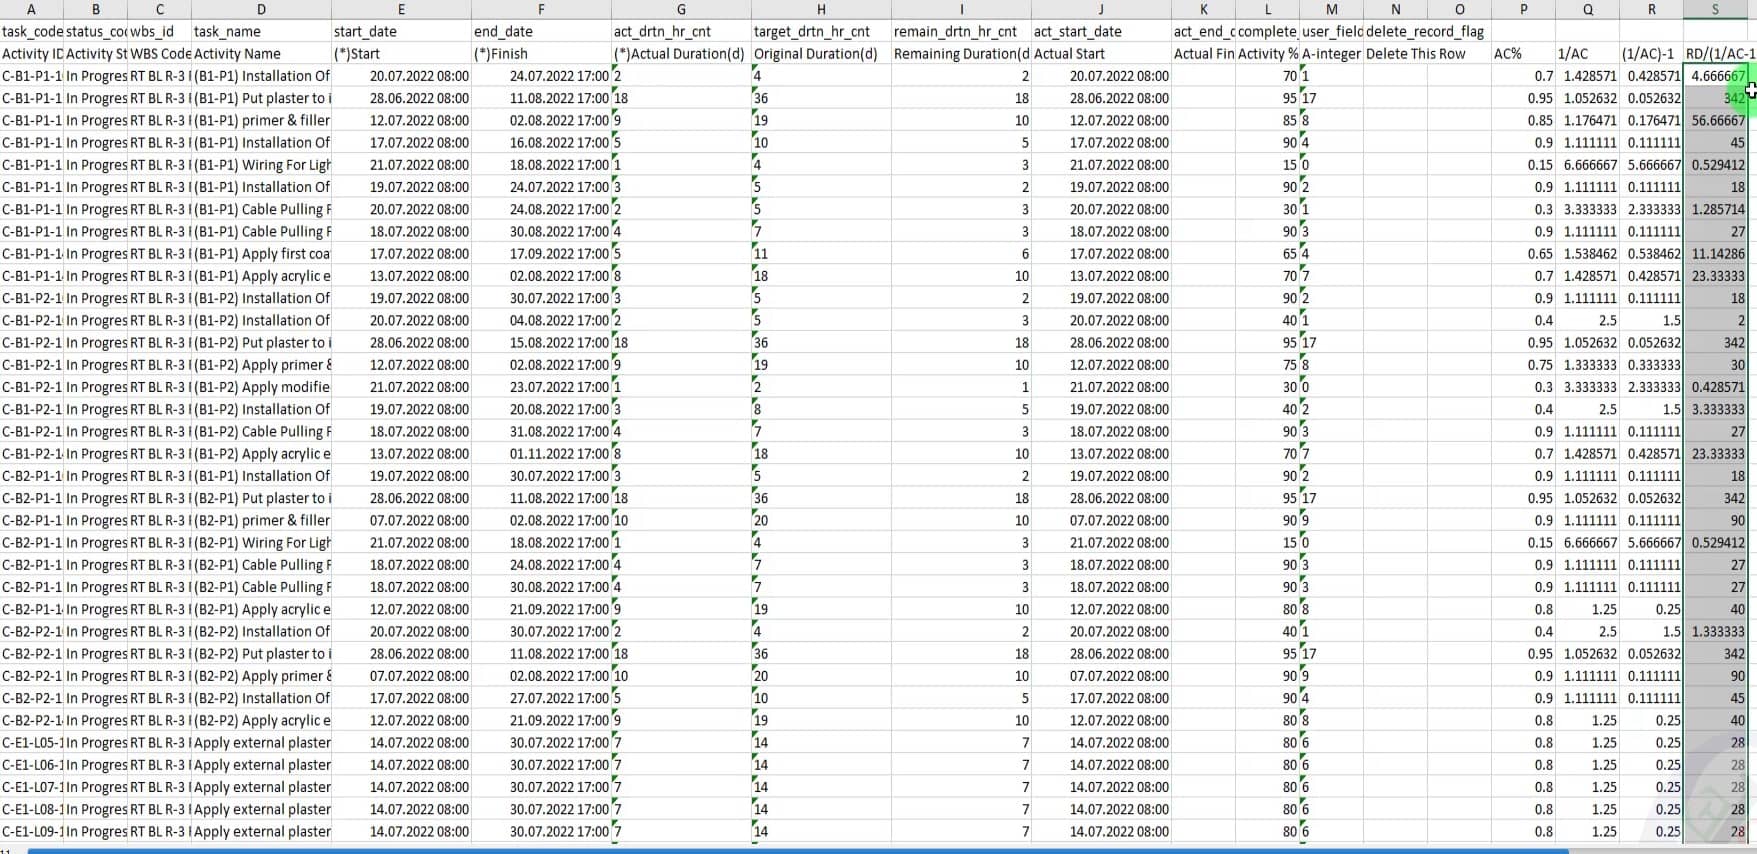This screenshot has width=1757, height=854.
Task: Click '(B1-P1) Apply first coa' cell
Action: tap(261, 254)
